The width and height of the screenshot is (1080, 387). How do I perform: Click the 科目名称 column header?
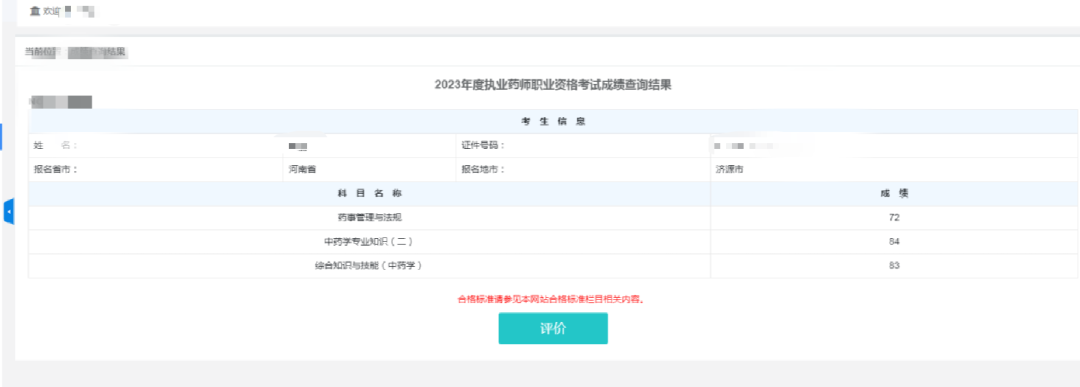tap(369, 194)
